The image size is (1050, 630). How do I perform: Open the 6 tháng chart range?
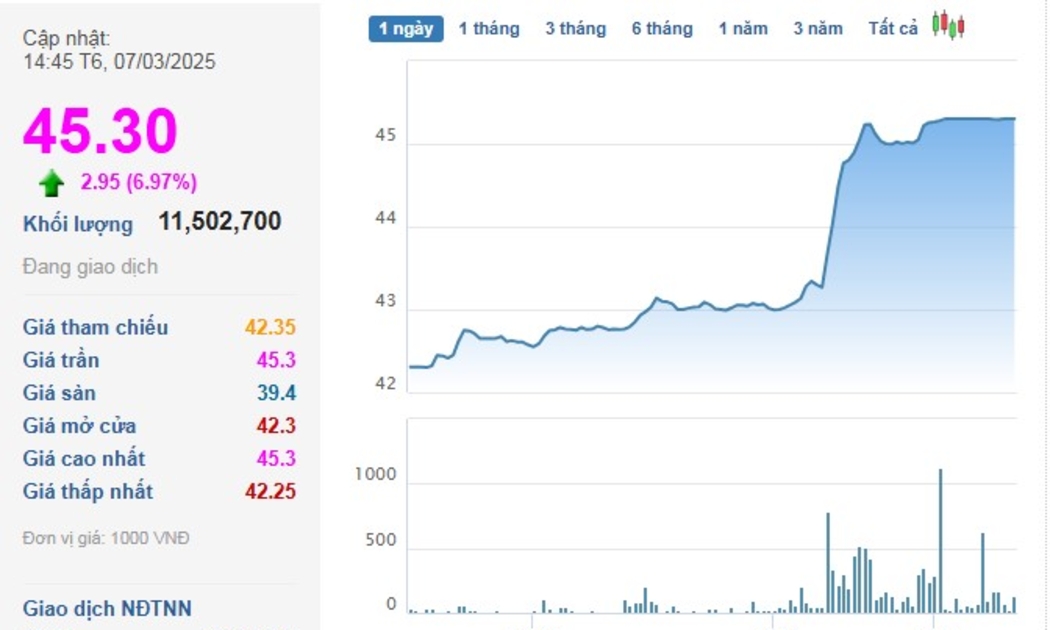pyautogui.click(x=661, y=29)
